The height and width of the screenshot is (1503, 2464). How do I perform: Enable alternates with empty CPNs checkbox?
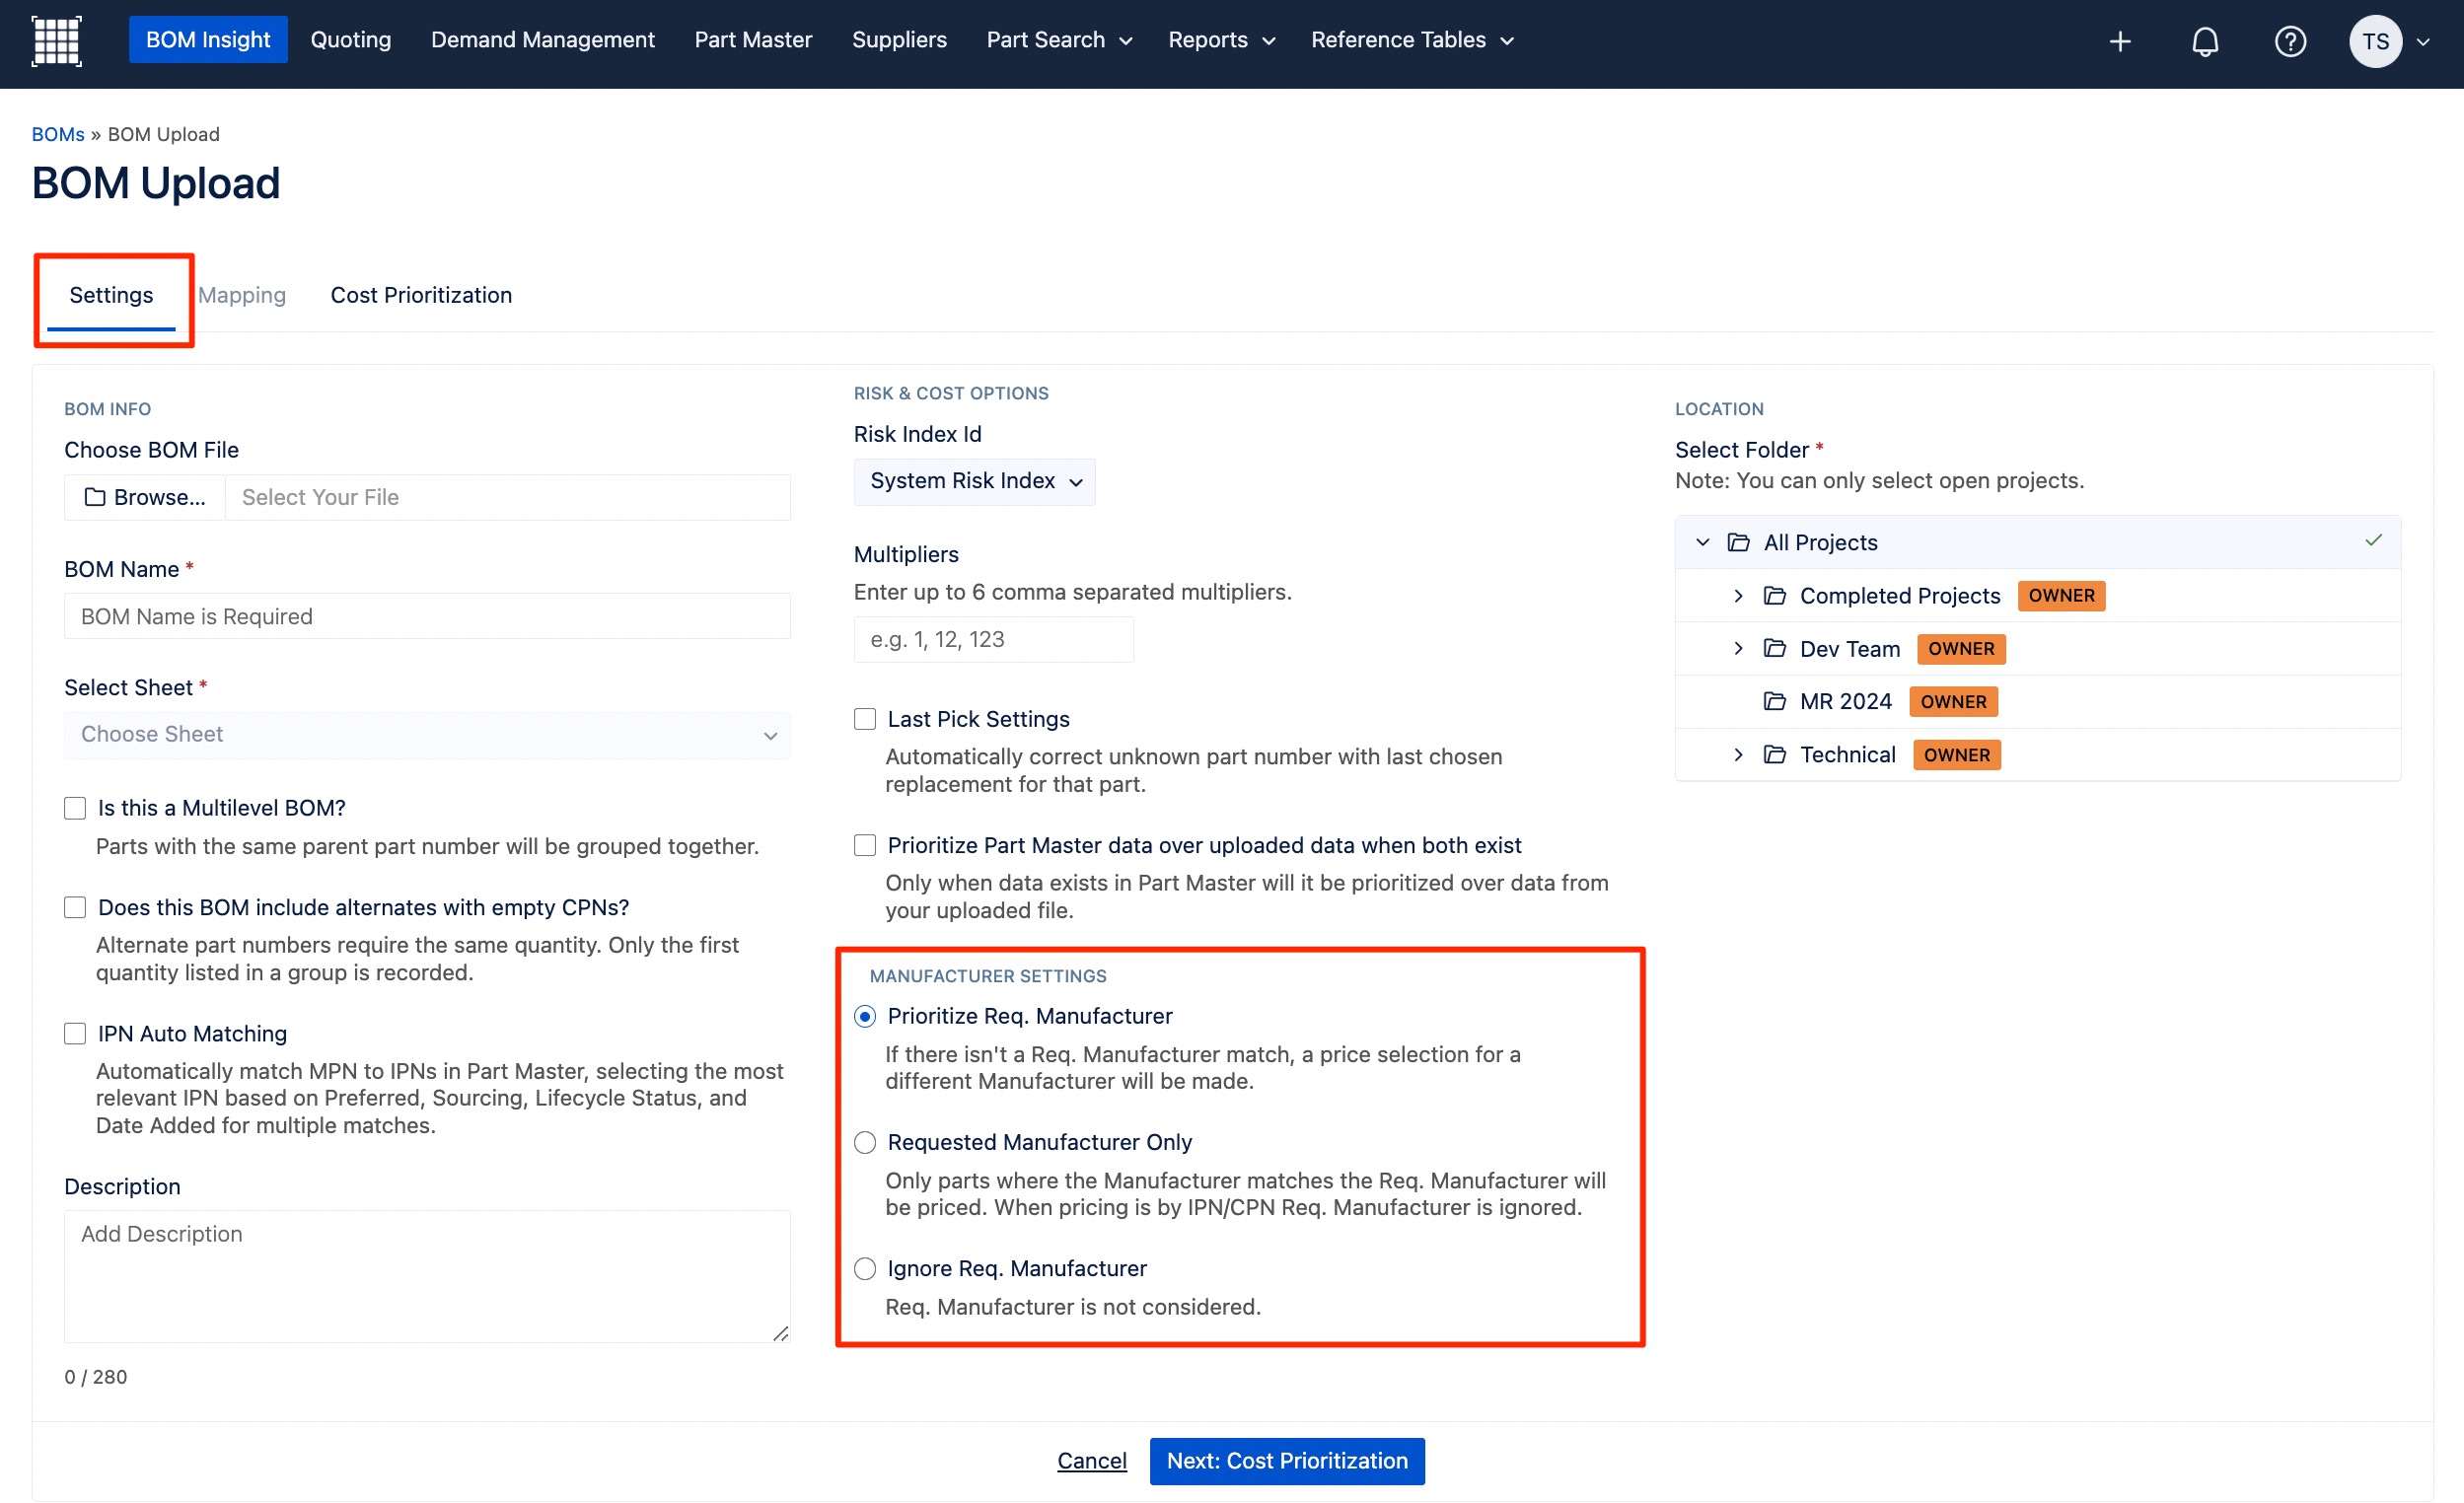[75, 907]
